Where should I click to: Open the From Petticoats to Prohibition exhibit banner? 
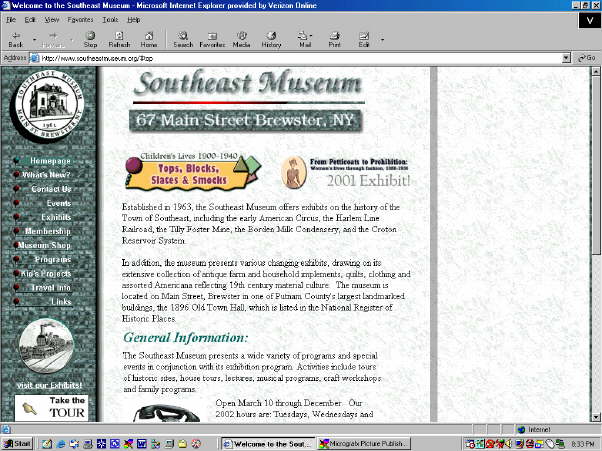(x=345, y=173)
